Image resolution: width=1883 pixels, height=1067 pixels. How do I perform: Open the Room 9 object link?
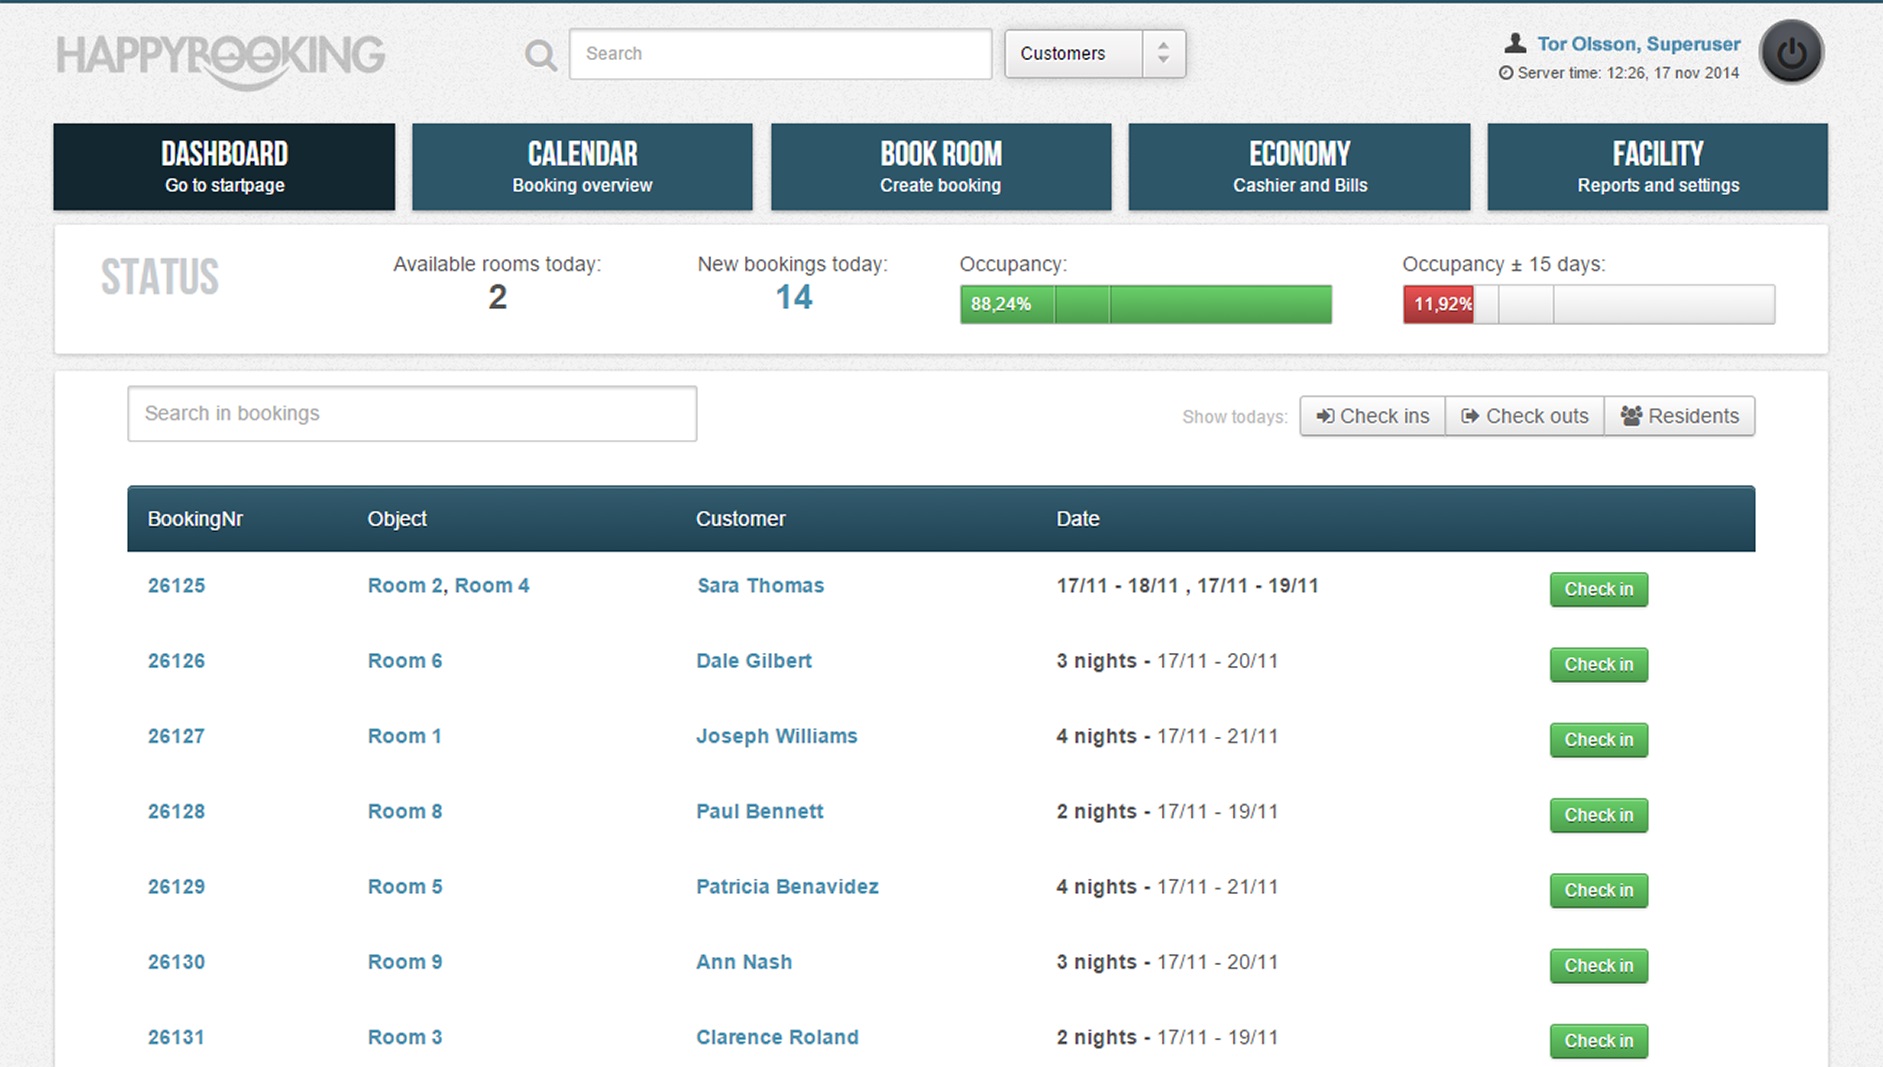click(405, 962)
